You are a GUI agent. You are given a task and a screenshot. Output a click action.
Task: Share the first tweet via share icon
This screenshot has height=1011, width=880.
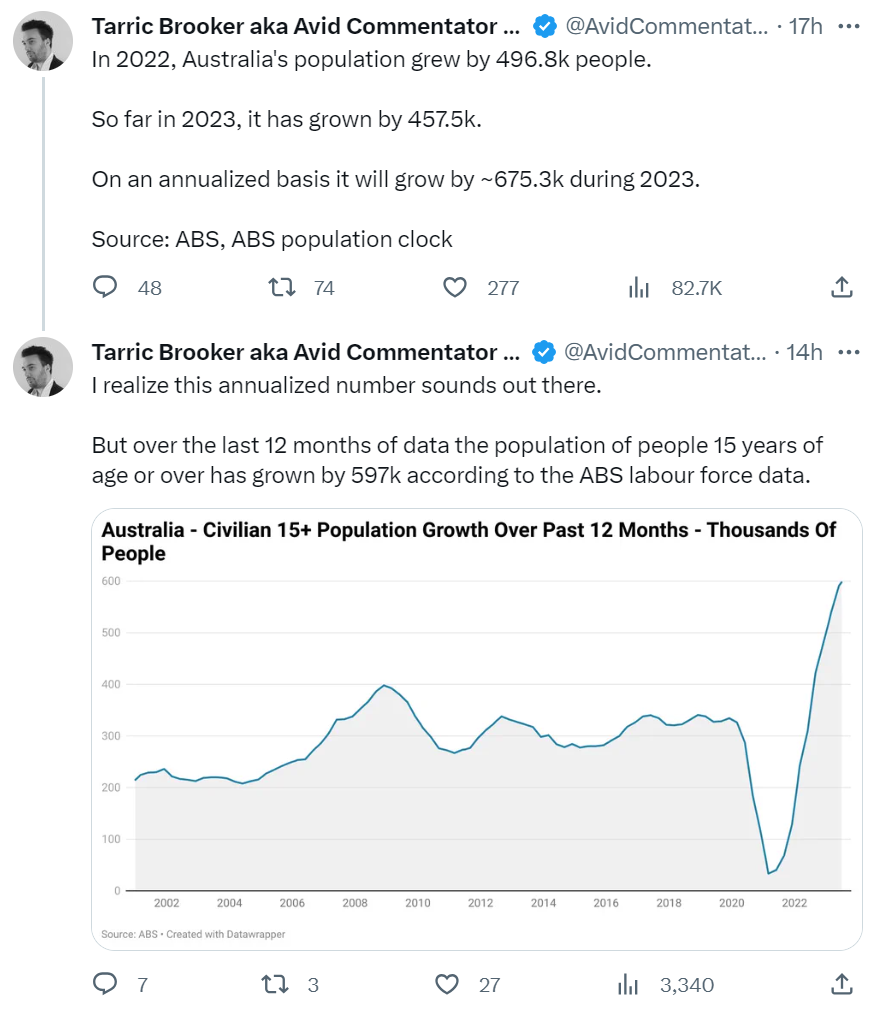(842, 288)
